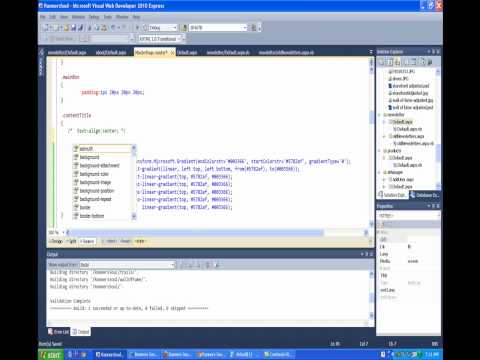Viewport: 480px width, 360px height.
Task: Select background-repeat in the autocomplete list
Action: (102, 199)
